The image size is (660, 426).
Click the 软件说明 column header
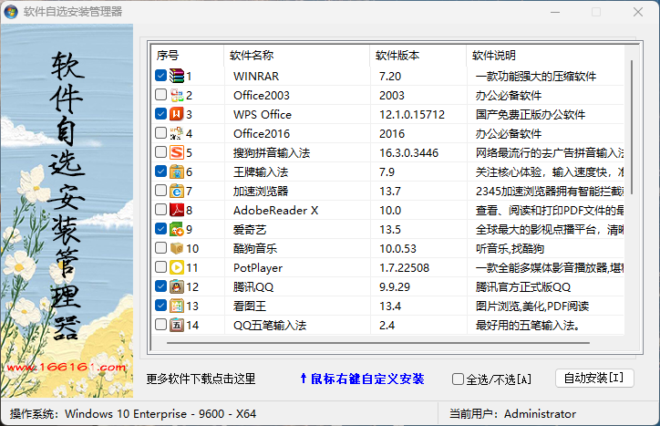[494, 54]
